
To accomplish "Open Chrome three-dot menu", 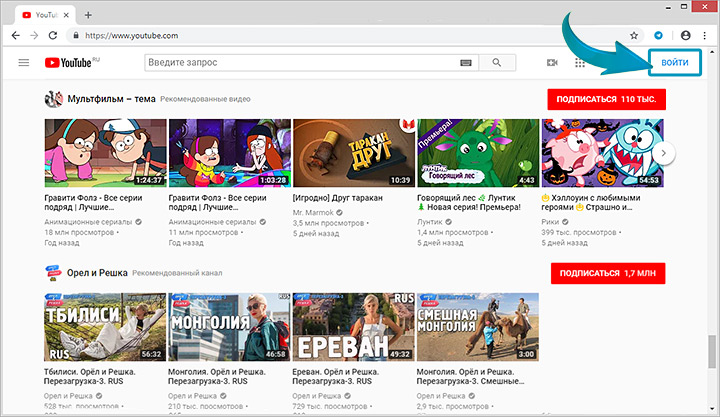I will coord(704,35).
